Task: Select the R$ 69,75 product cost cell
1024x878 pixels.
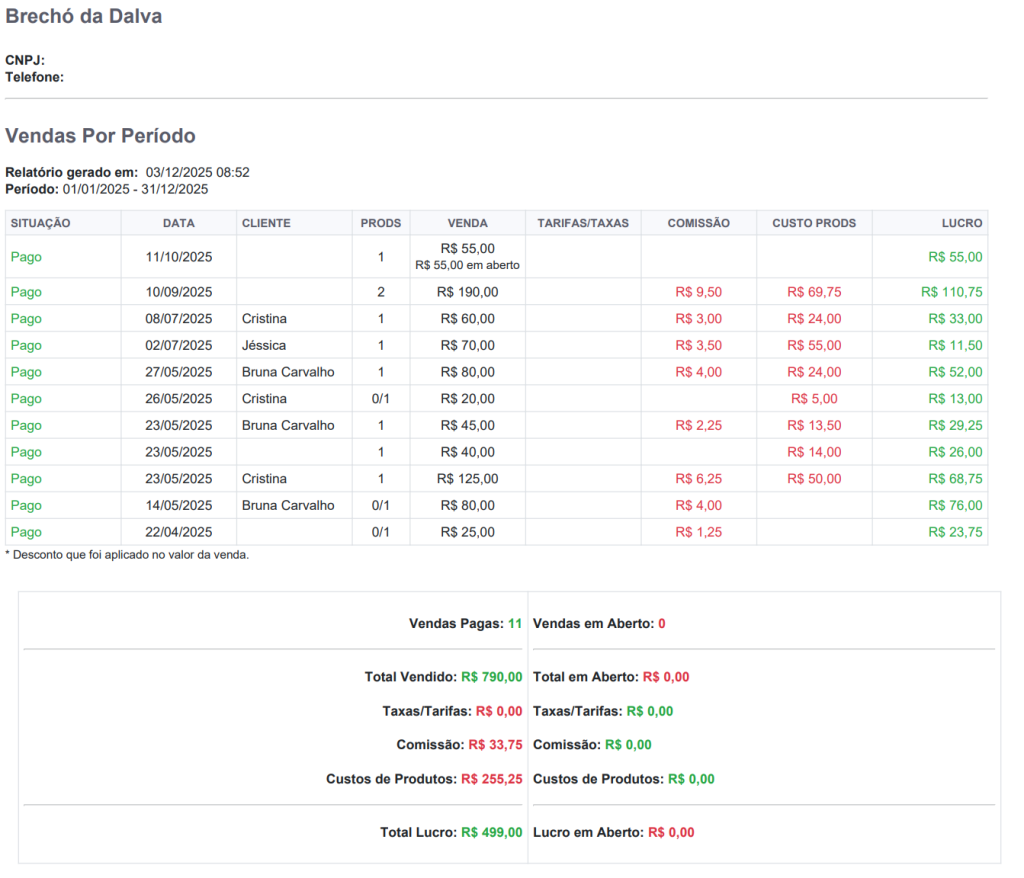Action: (x=814, y=292)
